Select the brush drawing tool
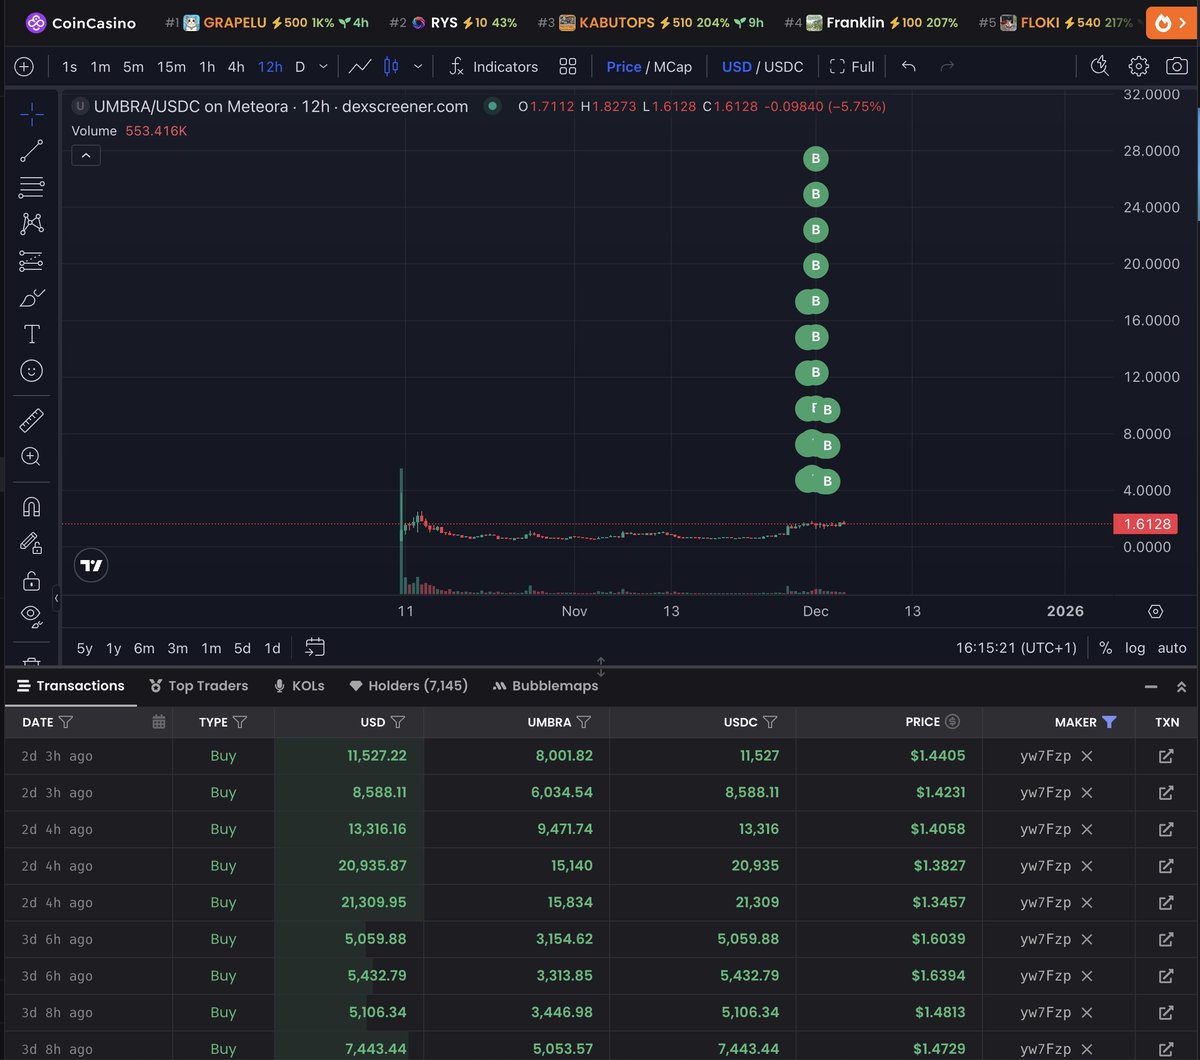The width and height of the screenshot is (1200, 1060). point(31,298)
